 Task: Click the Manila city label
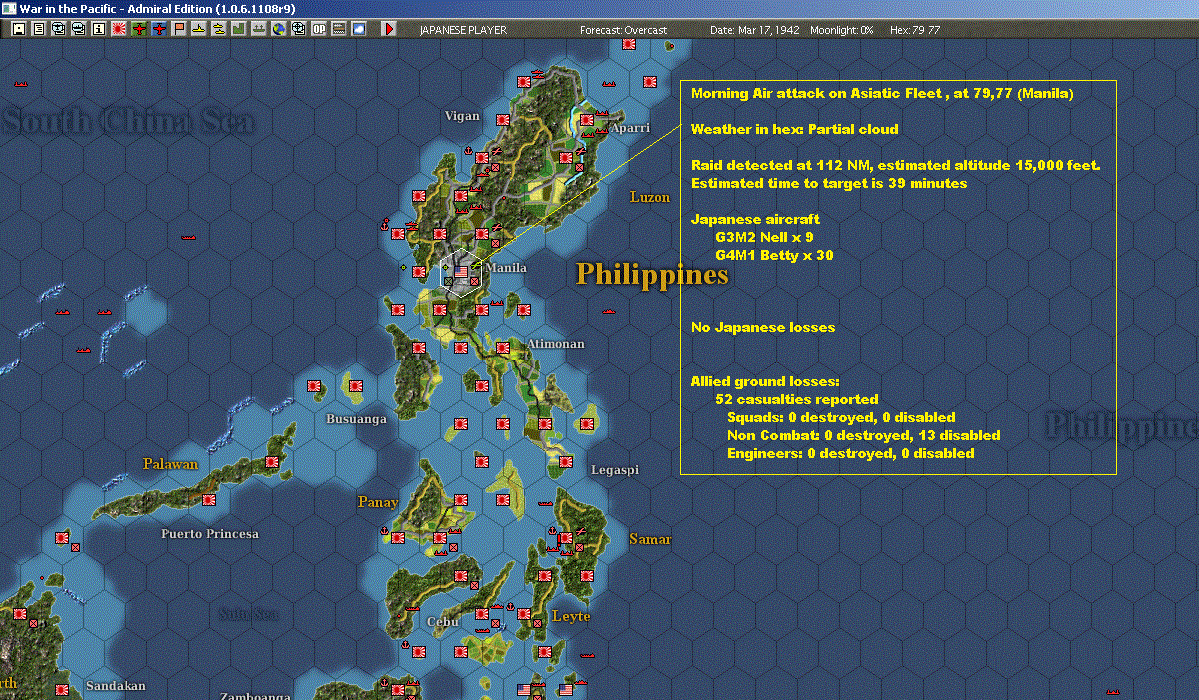click(506, 268)
